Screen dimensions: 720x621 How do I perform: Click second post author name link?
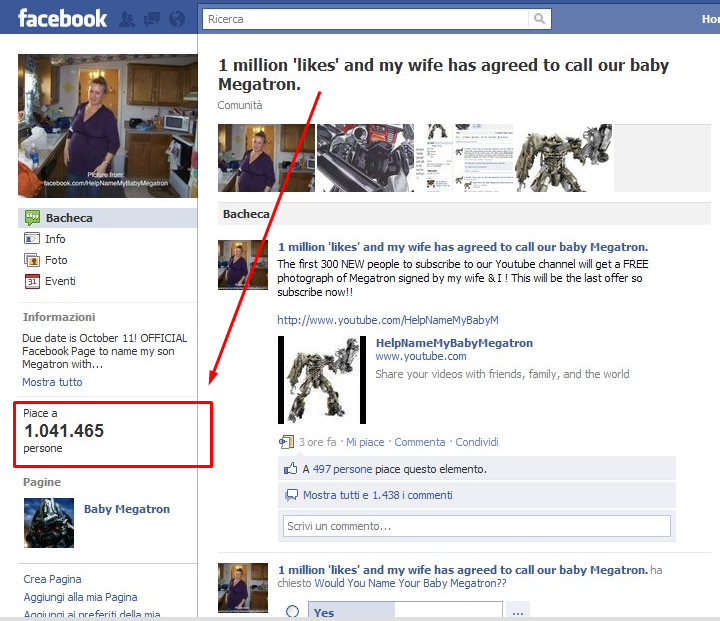pos(463,570)
